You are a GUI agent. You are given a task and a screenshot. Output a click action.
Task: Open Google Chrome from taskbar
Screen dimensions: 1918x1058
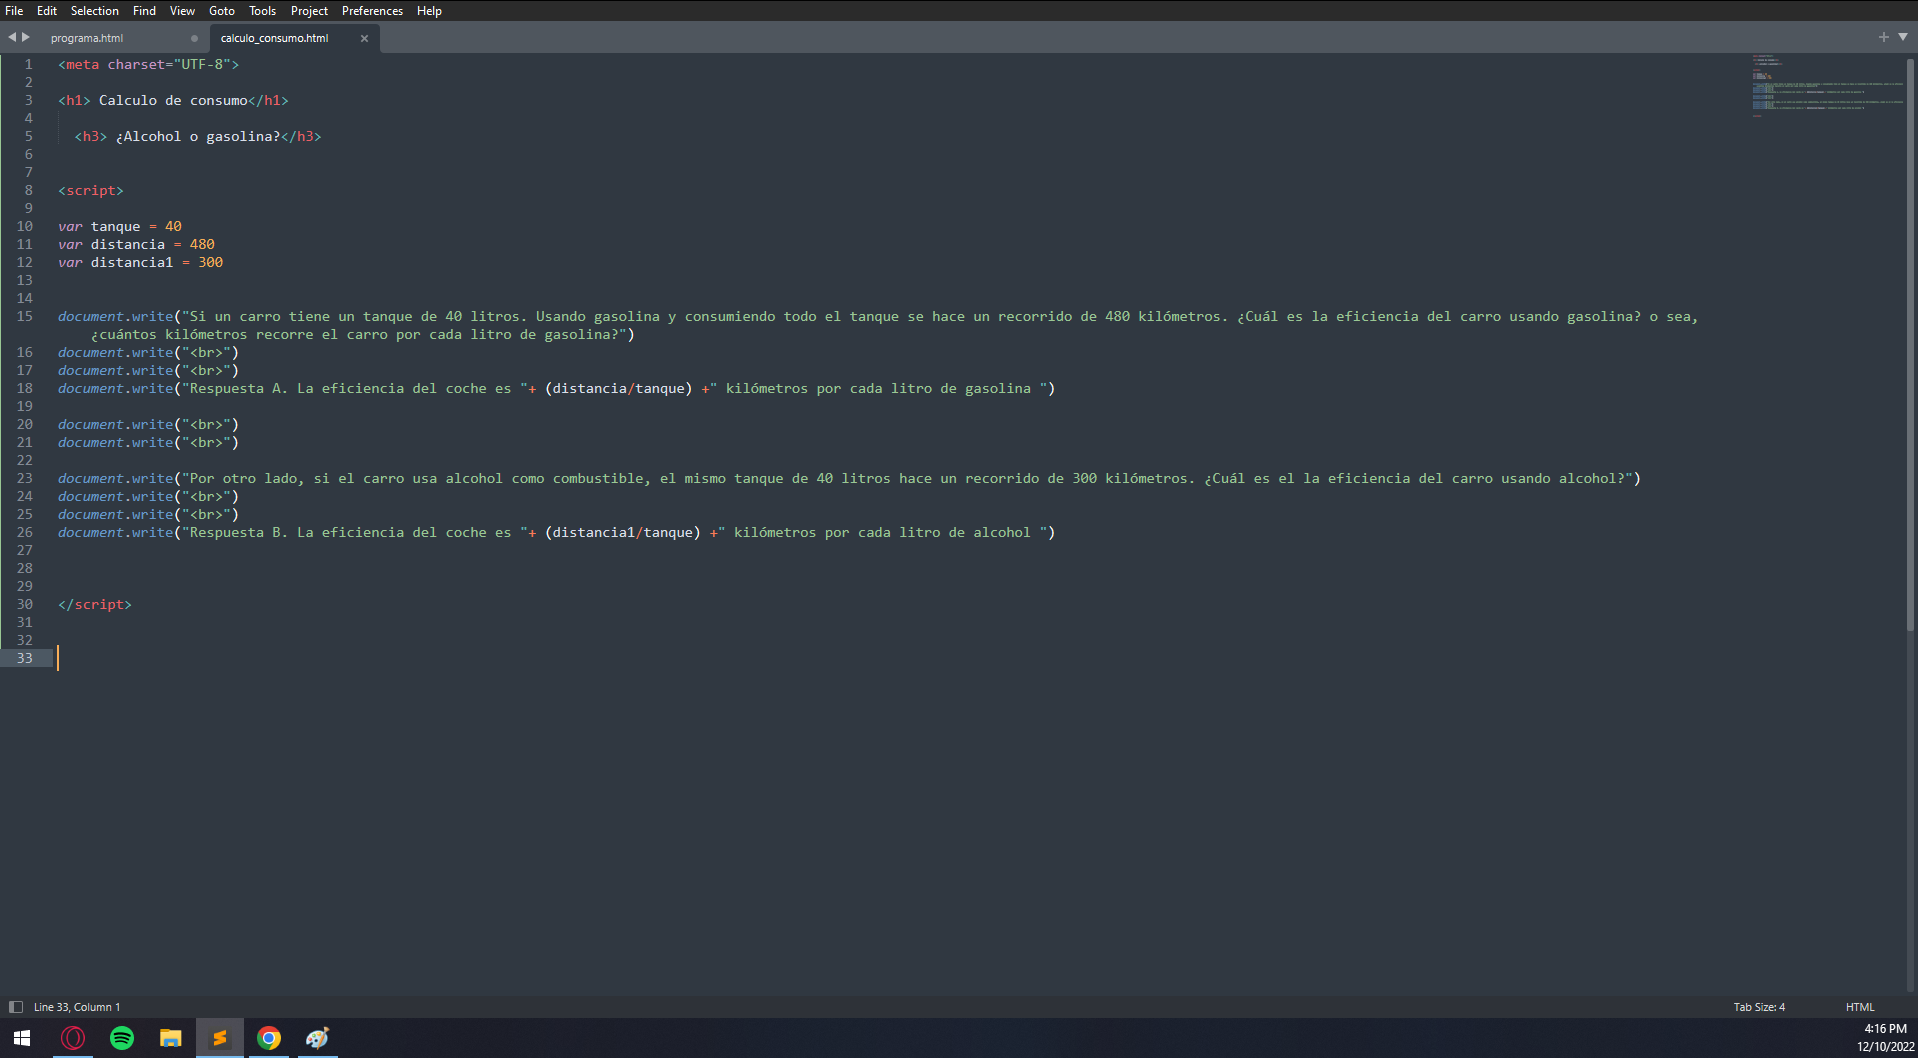click(x=269, y=1038)
